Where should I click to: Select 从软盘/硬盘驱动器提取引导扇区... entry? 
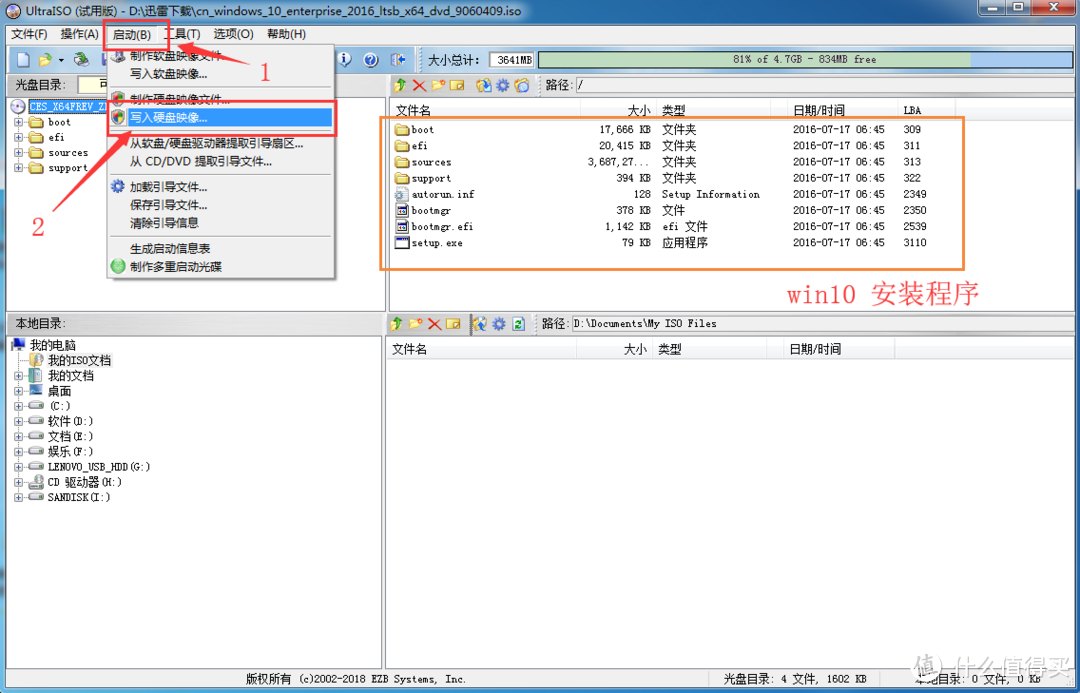pos(220,144)
